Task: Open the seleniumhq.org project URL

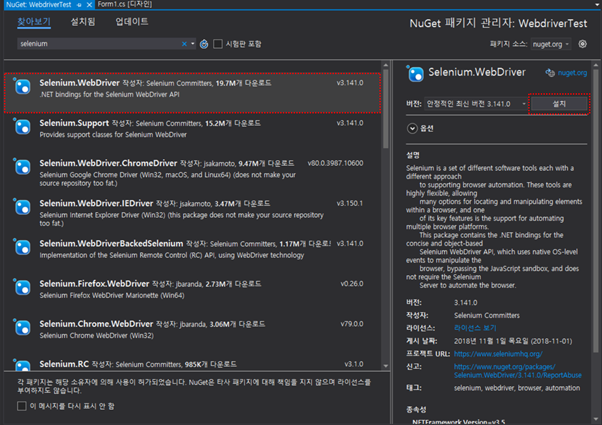Action: click(x=498, y=354)
